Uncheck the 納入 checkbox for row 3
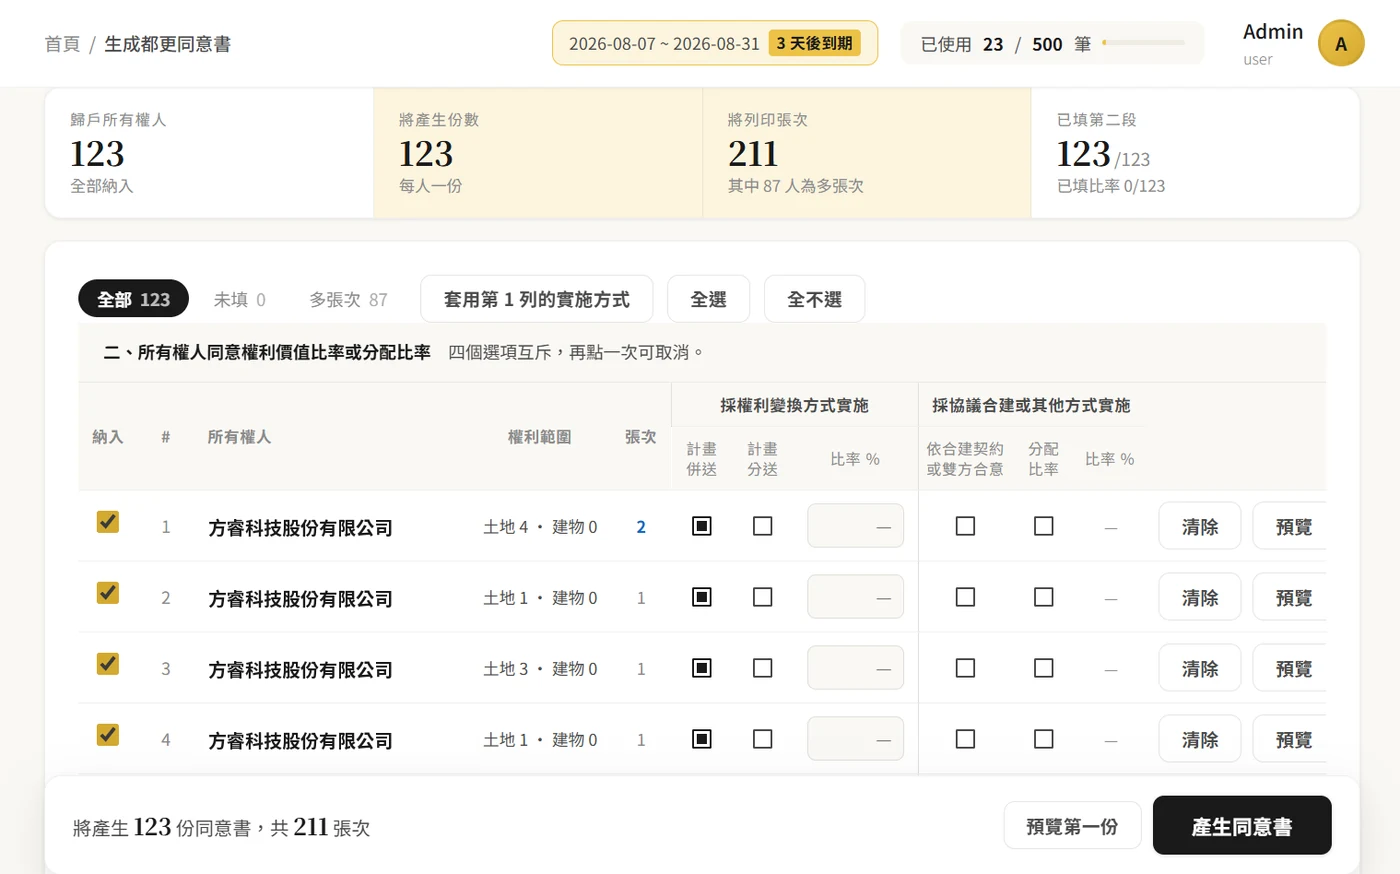The width and height of the screenshot is (1400, 874). pyautogui.click(x=108, y=664)
